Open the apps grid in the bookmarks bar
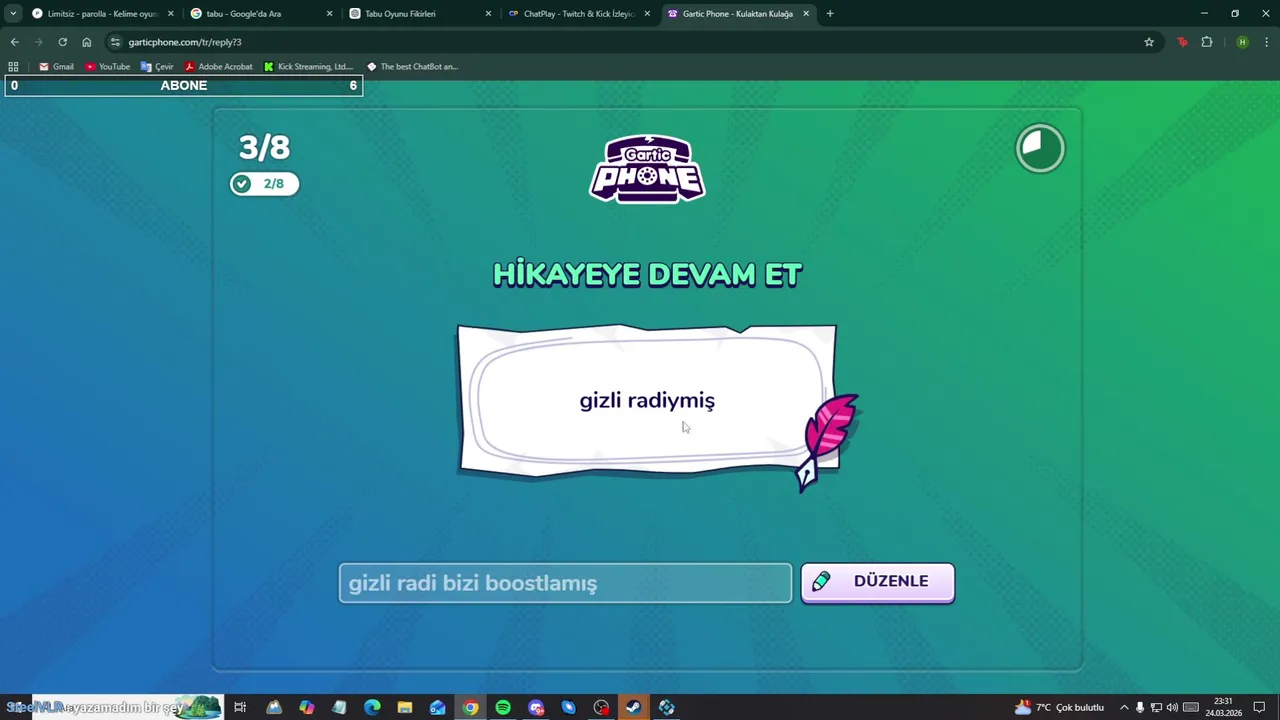 [13, 67]
